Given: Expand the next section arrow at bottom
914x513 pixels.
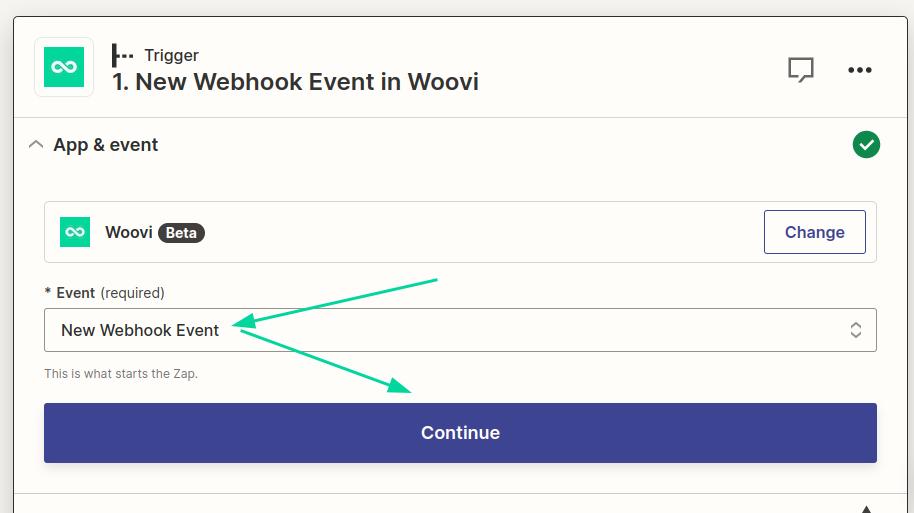Looking at the screenshot, I should pyautogui.click(x=867, y=507).
